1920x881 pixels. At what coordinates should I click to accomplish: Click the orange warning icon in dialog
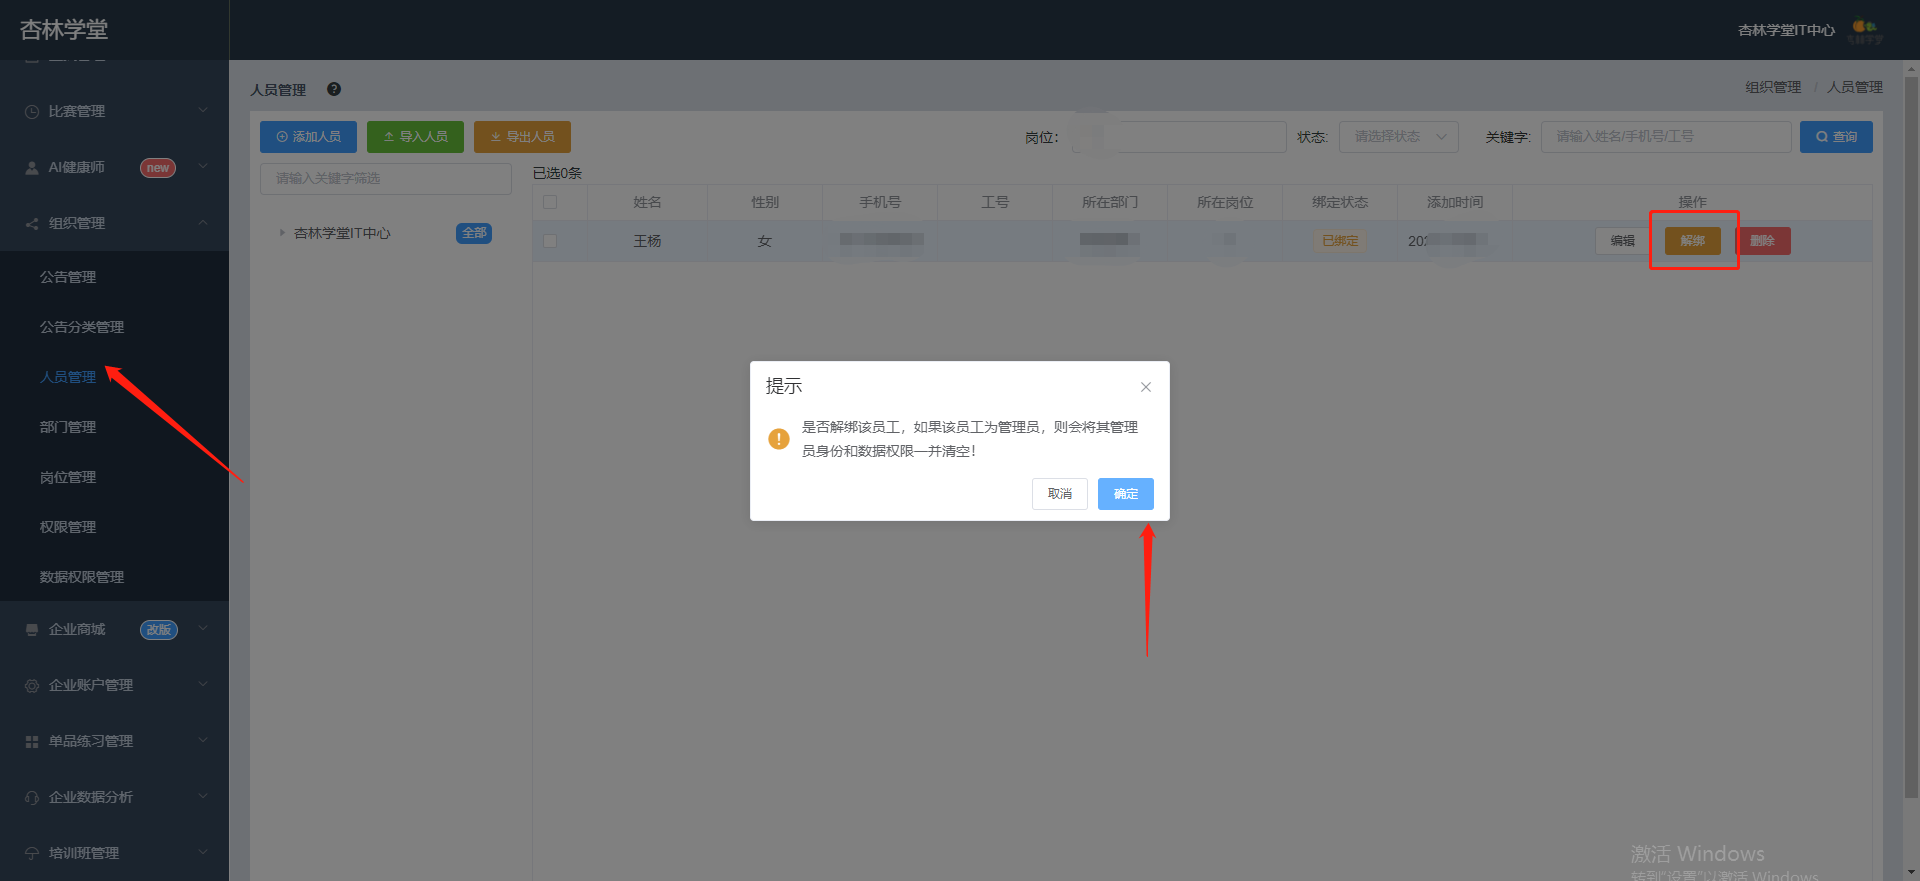point(779,439)
